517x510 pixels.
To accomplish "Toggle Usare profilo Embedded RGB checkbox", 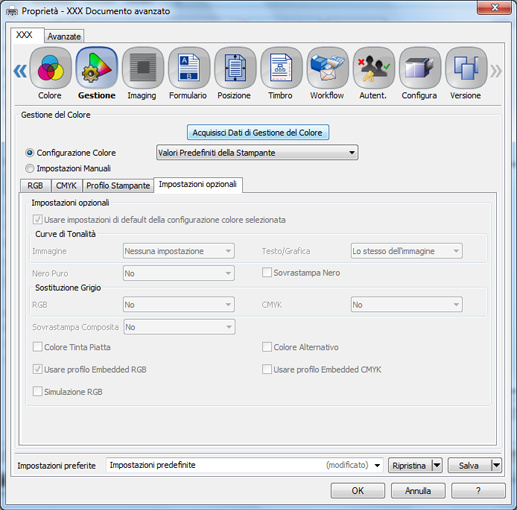I will click(37, 369).
